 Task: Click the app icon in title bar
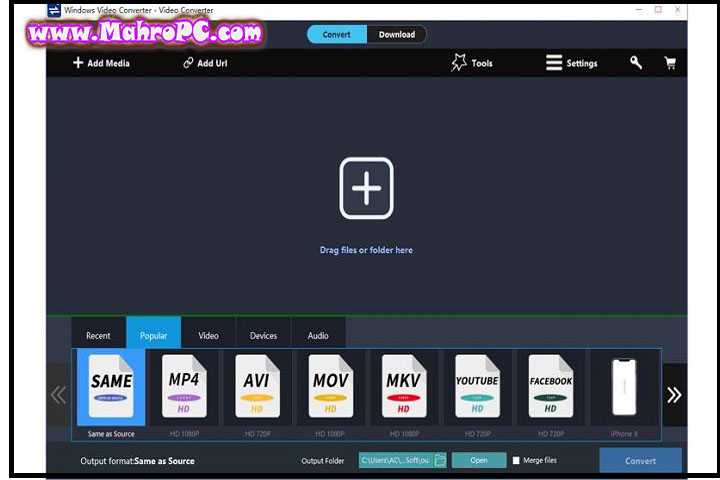click(x=54, y=10)
